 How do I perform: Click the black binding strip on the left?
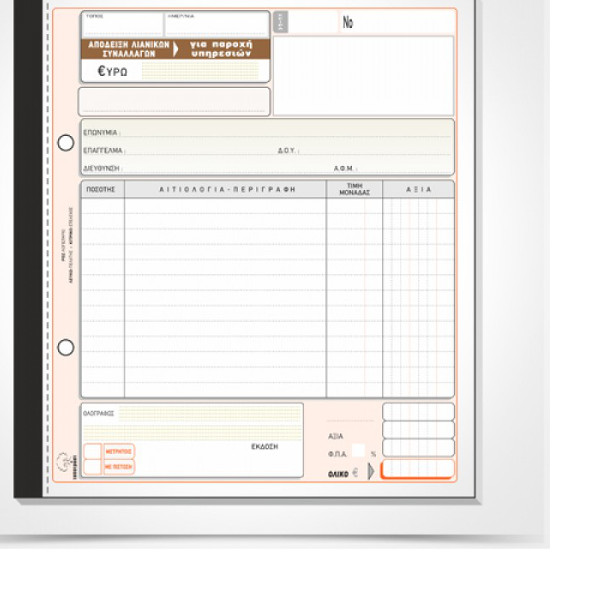coord(28,250)
